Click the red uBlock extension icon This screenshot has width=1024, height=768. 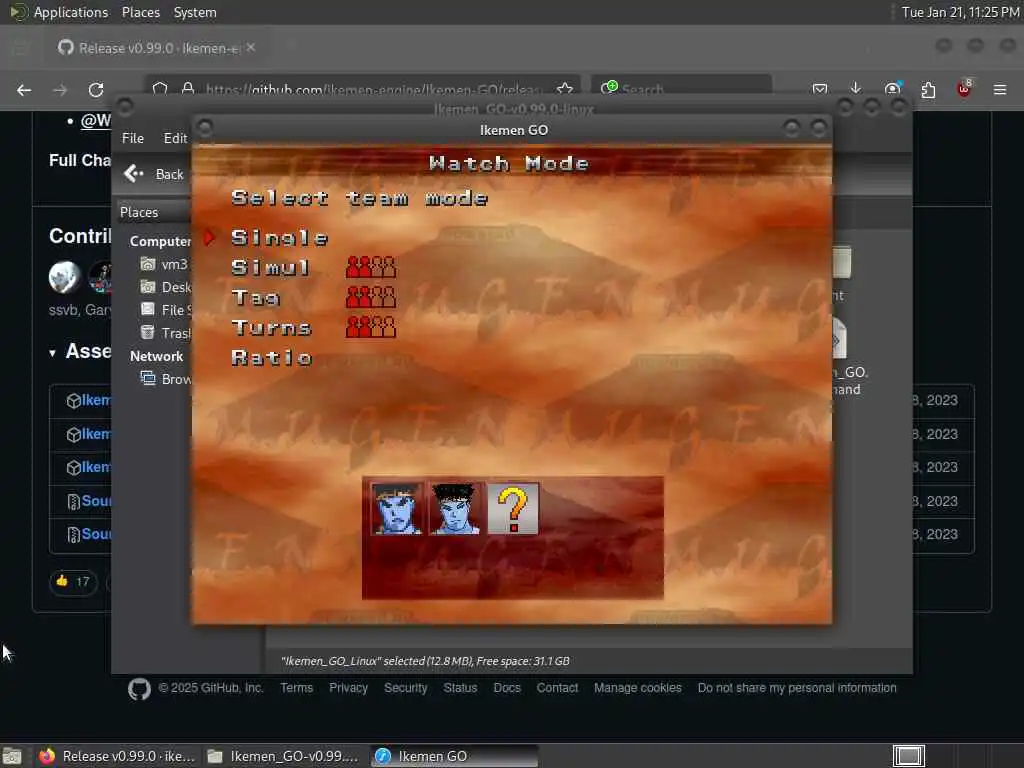pos(964,89)
